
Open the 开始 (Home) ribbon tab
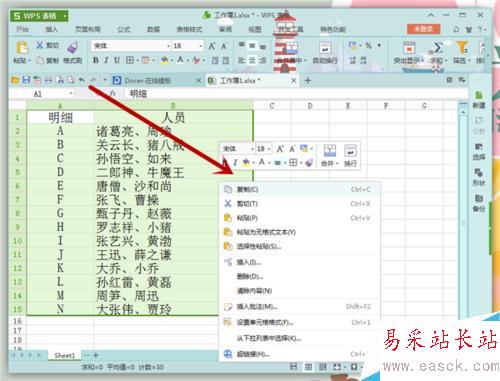(22, 29)
